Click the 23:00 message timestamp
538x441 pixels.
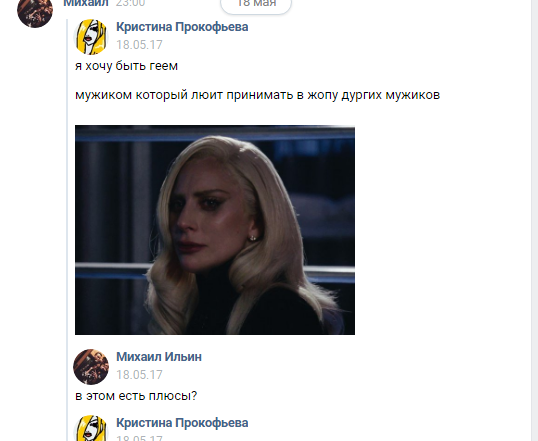[130, 3]
